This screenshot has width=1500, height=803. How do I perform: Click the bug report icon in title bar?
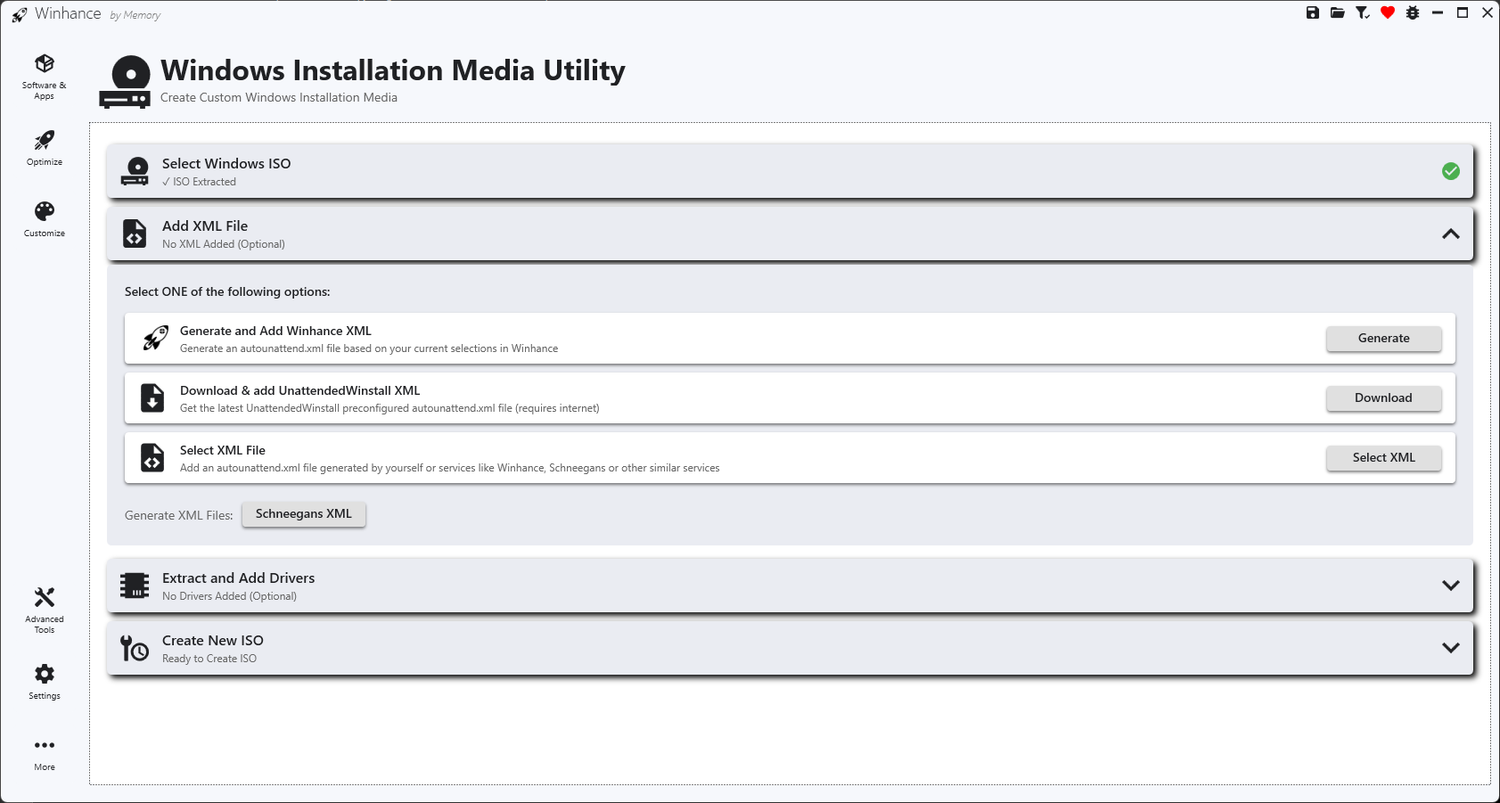[x=1412, y=13]
